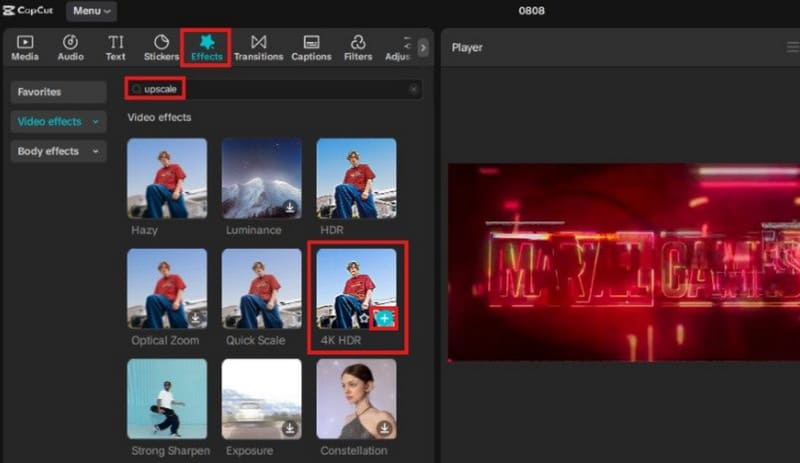Expand the Video effects category
The width and height of the screenshot is (800, 463).
click(x=59, y=122)
